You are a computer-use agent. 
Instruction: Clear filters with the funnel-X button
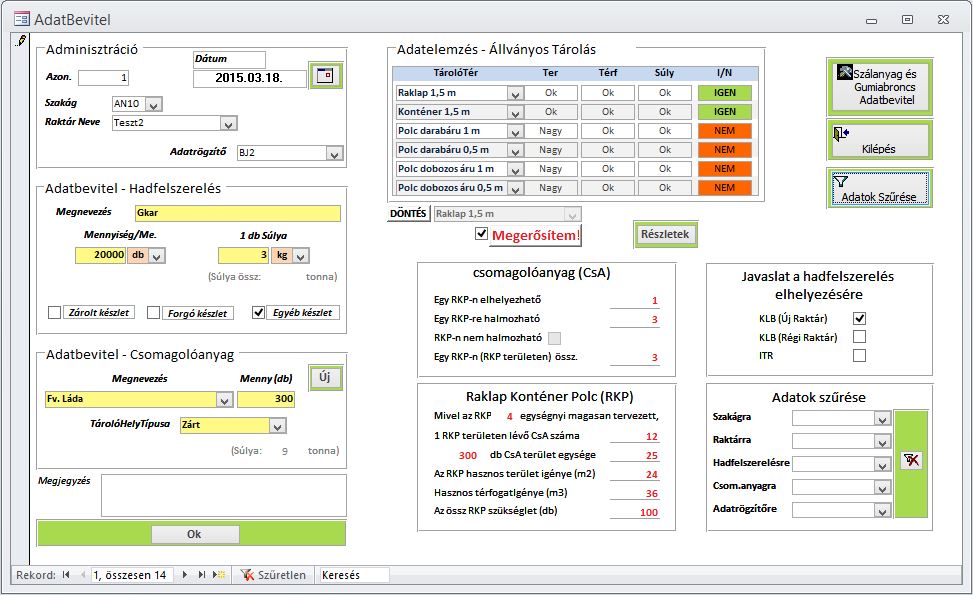click(x=911, y=460)
